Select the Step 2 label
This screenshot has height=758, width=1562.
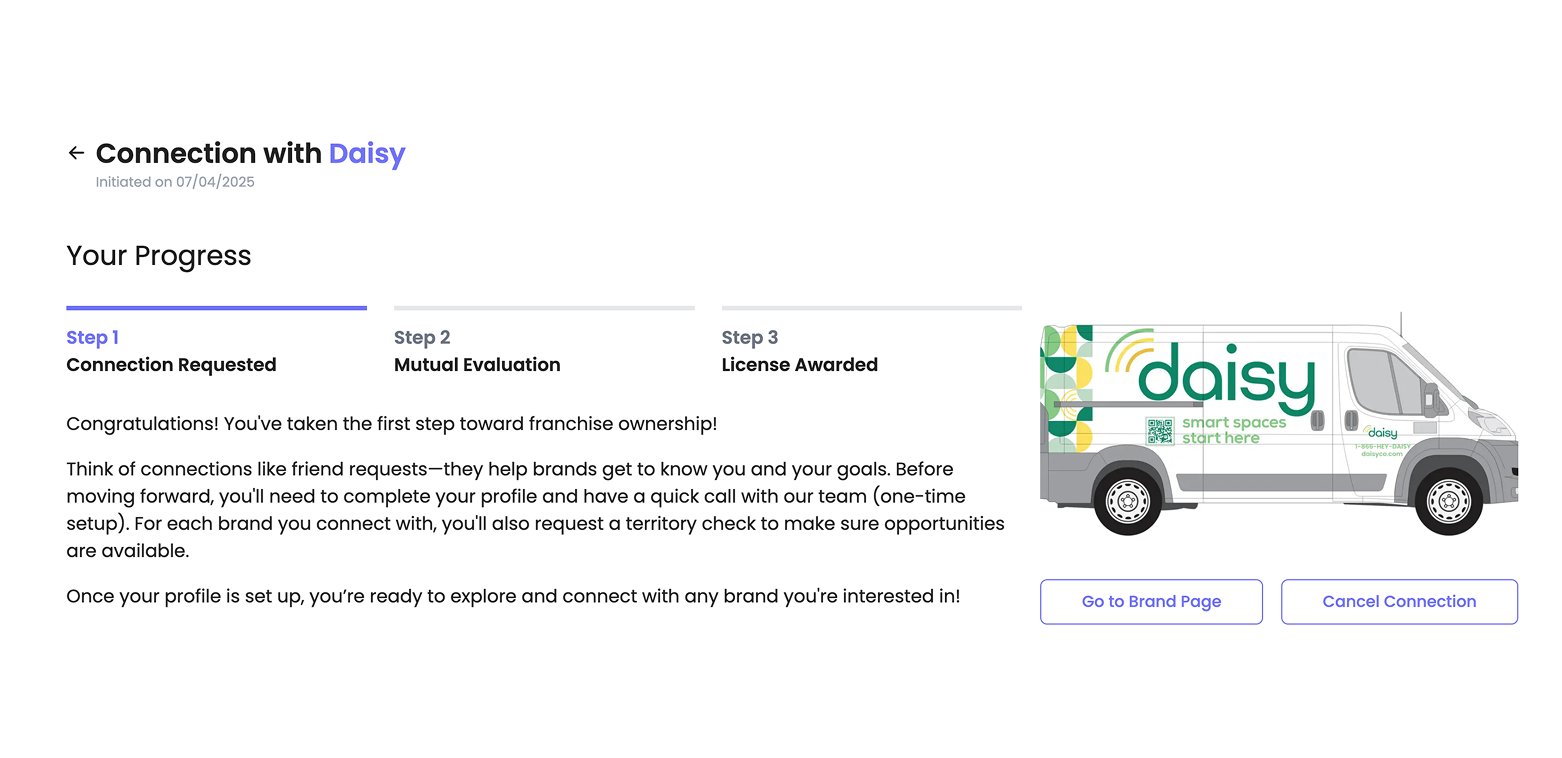pyautogui.click(x=422, y=338)
